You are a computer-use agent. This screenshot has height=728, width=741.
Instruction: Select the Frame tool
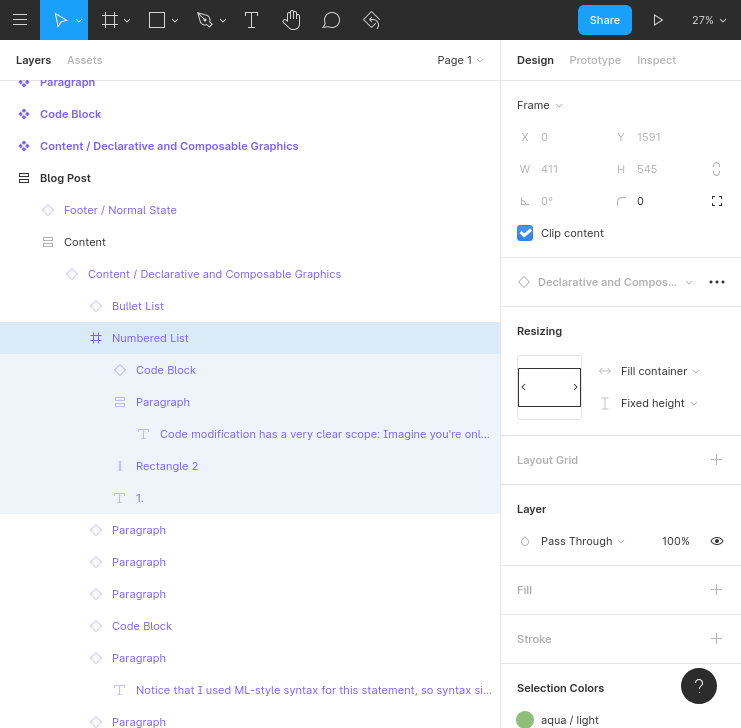coord(110,20)
